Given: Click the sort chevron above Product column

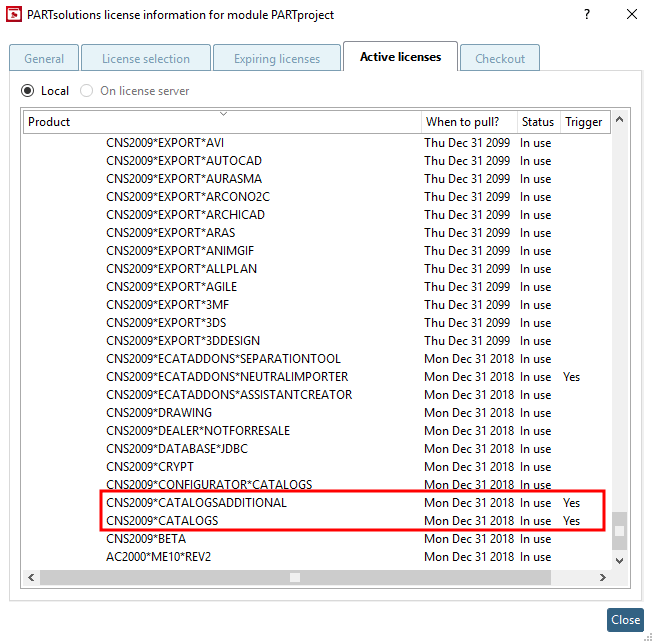Looking at the screenshot, I should click(x=224, y=113).
